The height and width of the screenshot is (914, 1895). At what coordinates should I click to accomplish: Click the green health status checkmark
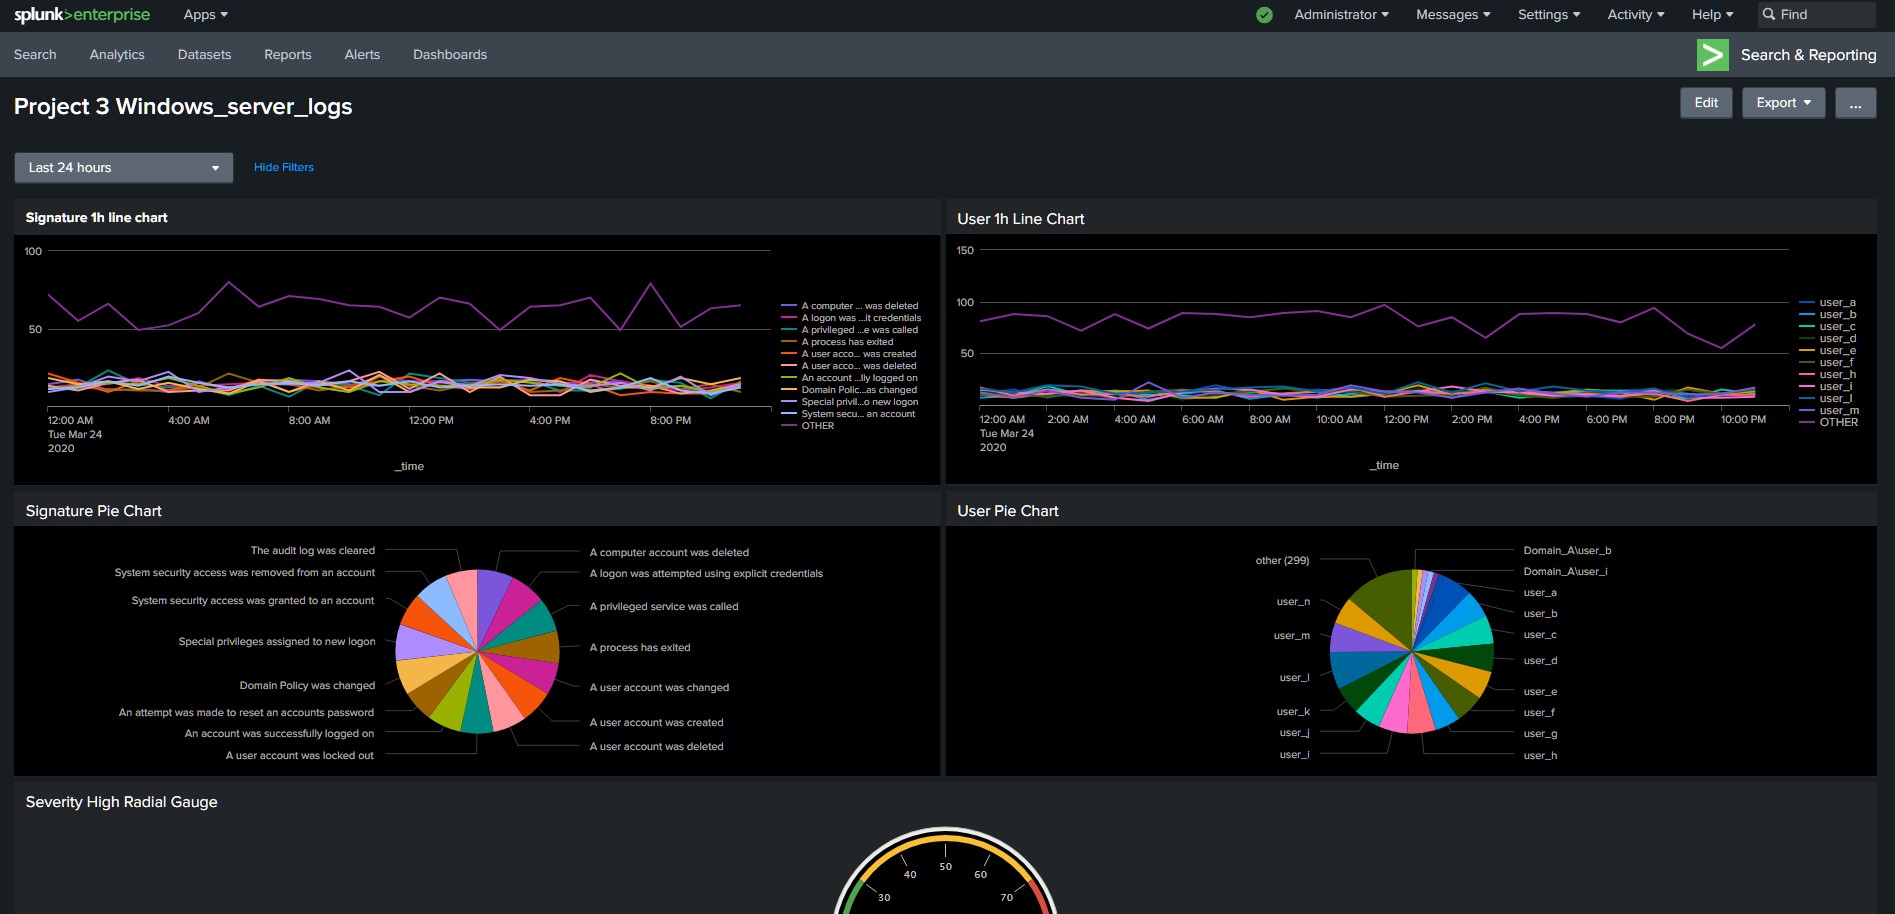click(1263, 14)
